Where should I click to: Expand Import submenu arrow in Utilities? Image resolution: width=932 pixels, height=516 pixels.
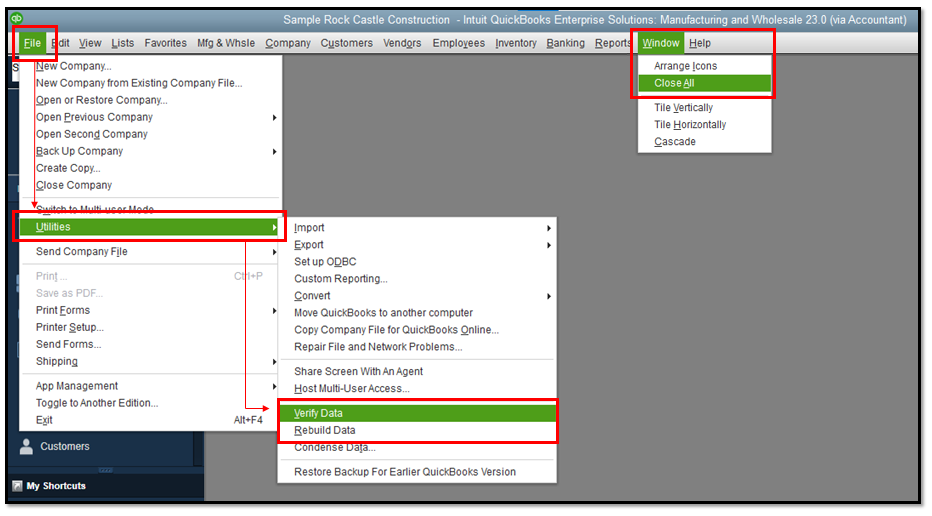549,228
